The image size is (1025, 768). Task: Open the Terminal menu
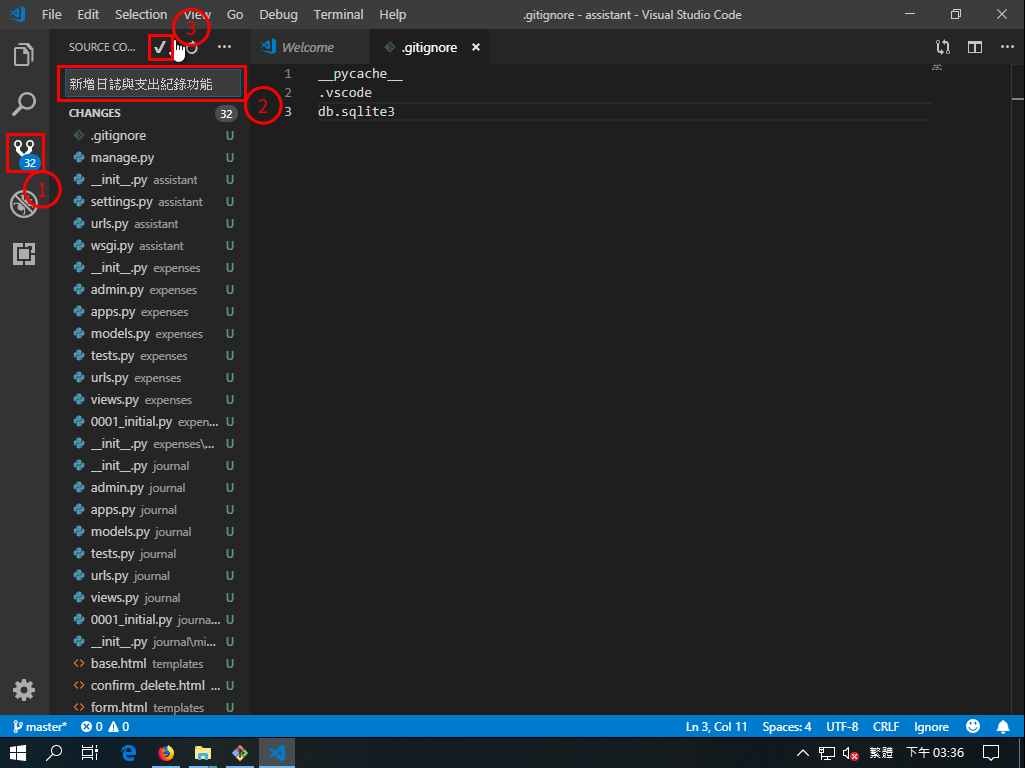tap(338, 14)
